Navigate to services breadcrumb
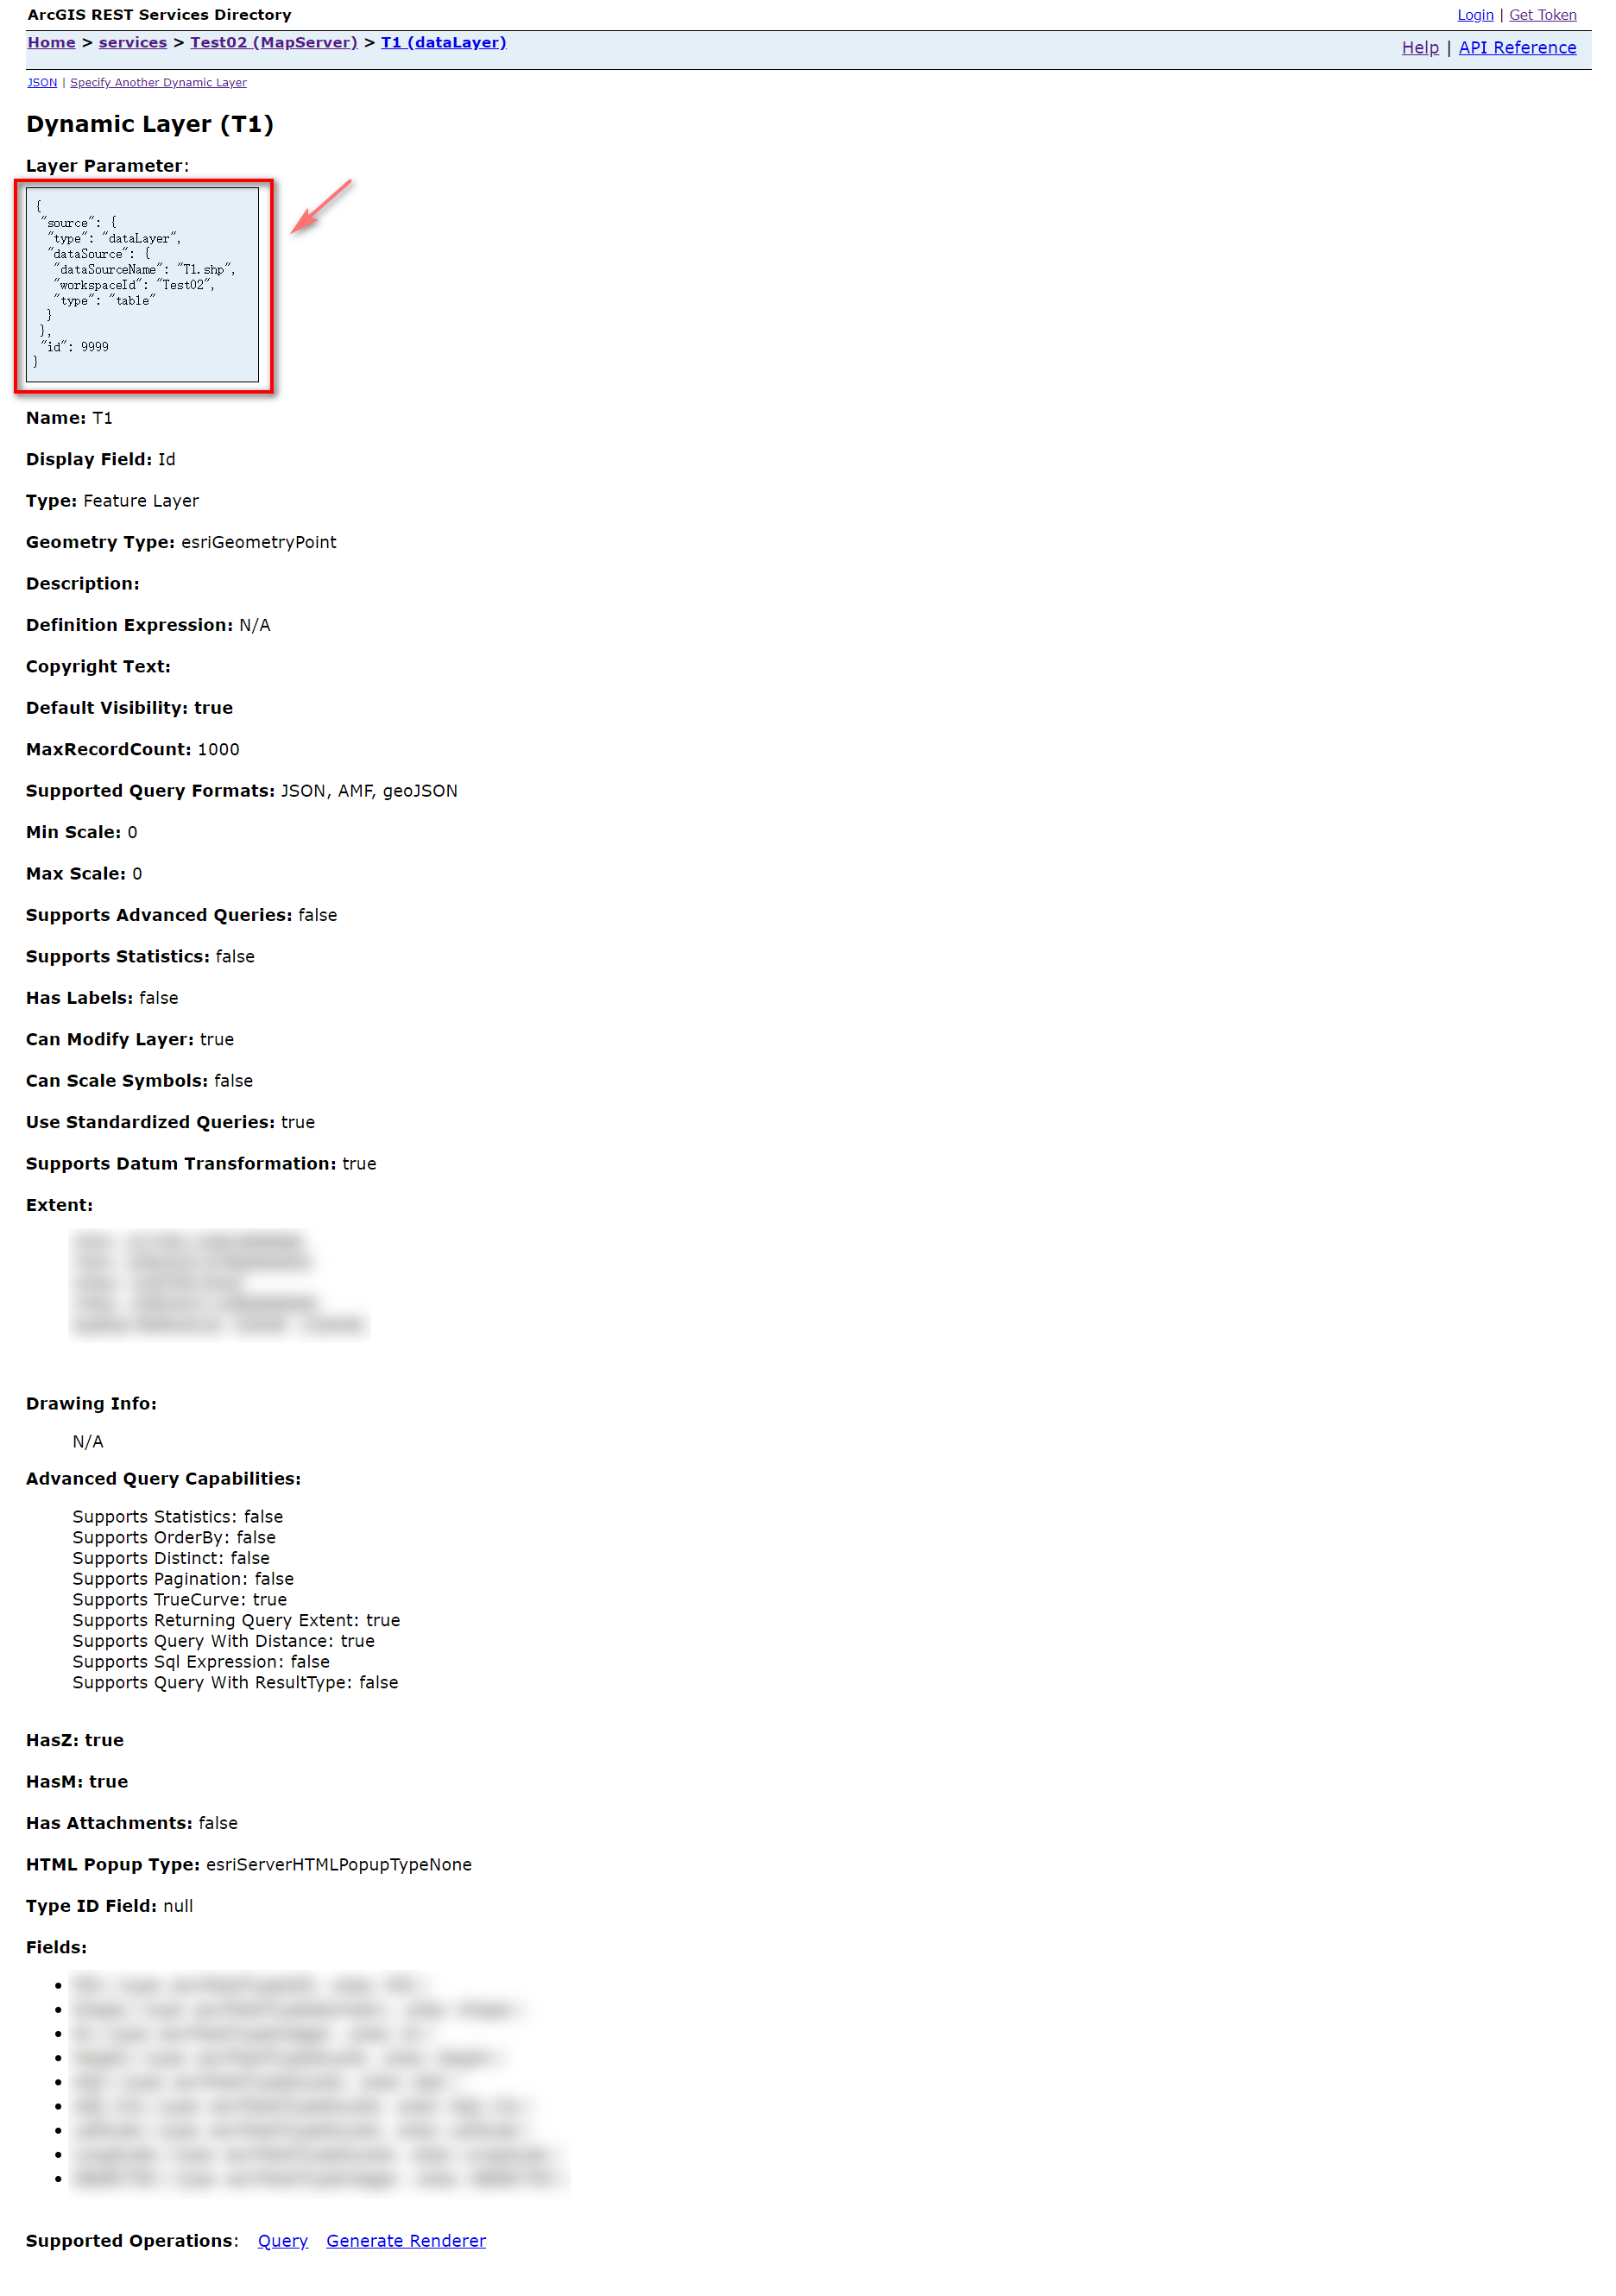This screenshot has height=2296, width=1616. tap(132, 42)
